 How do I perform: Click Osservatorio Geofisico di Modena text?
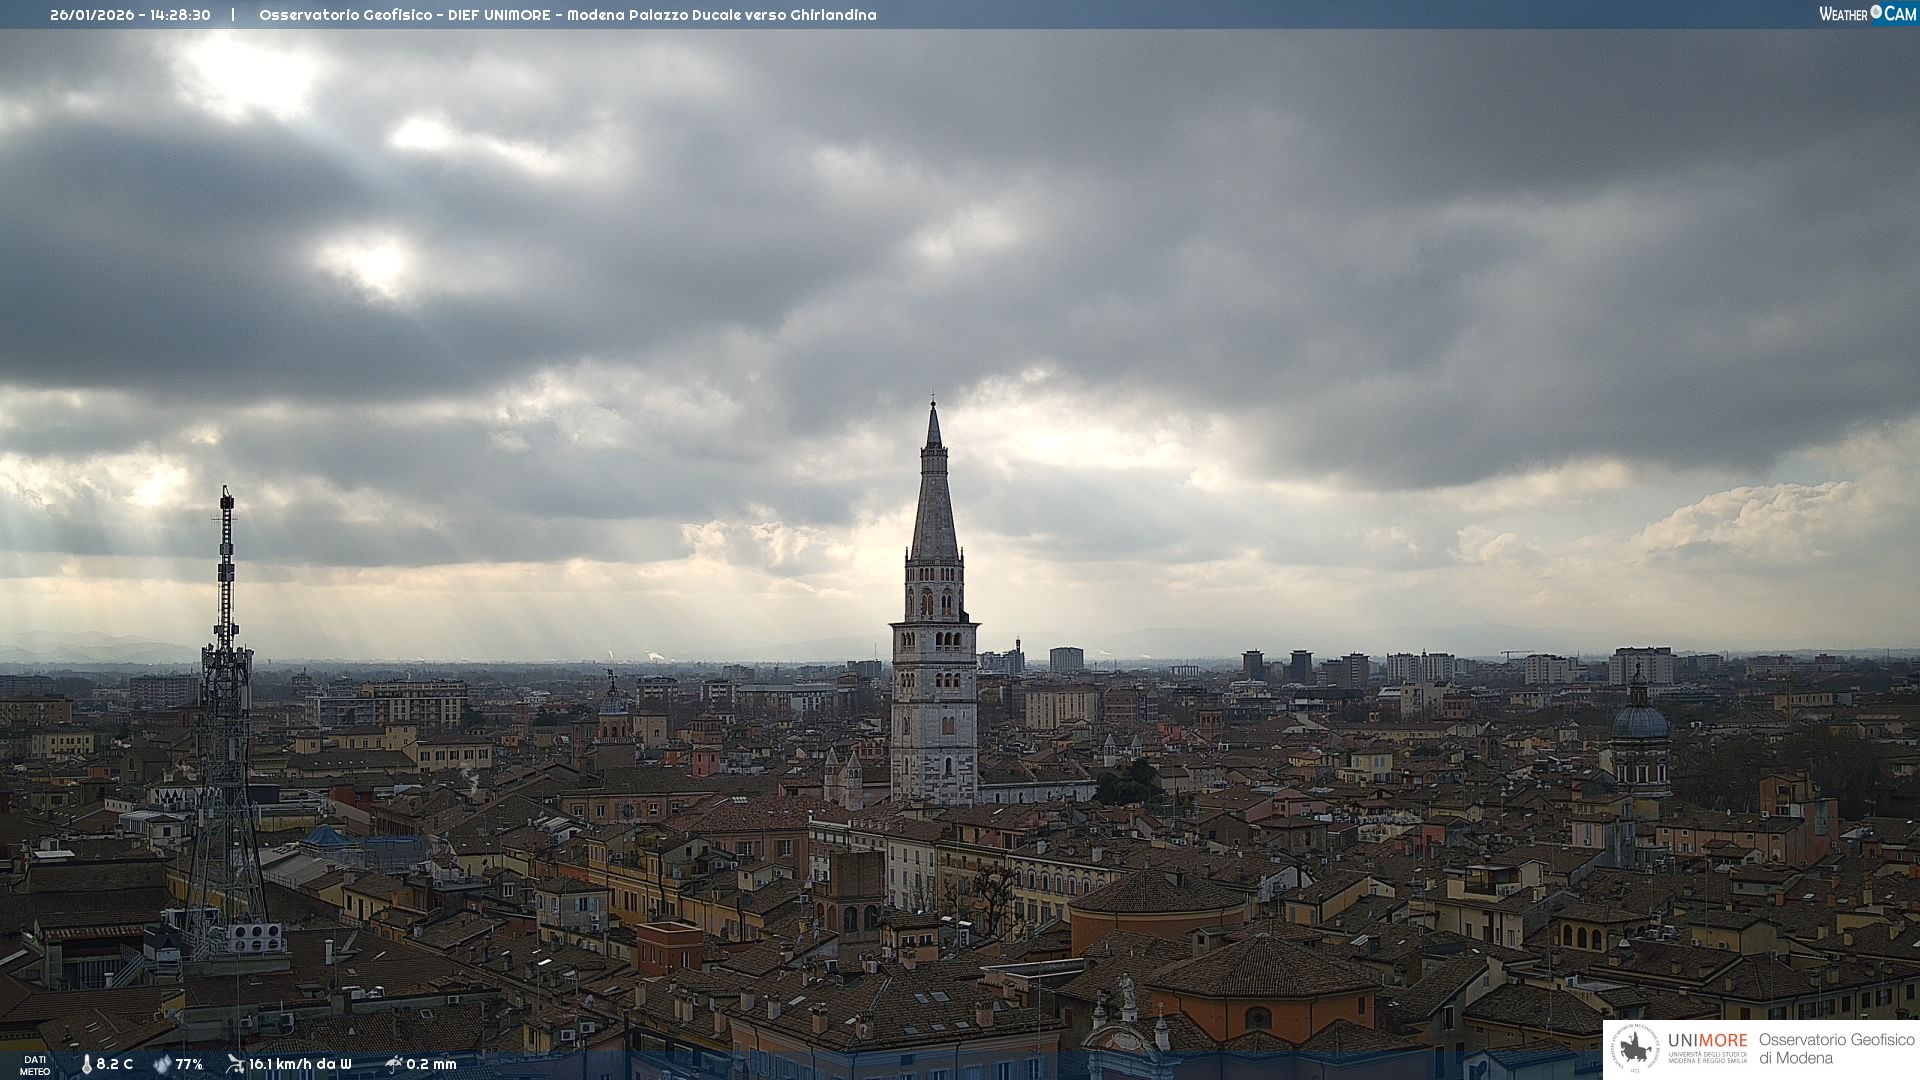(x=1836, y=1049)
